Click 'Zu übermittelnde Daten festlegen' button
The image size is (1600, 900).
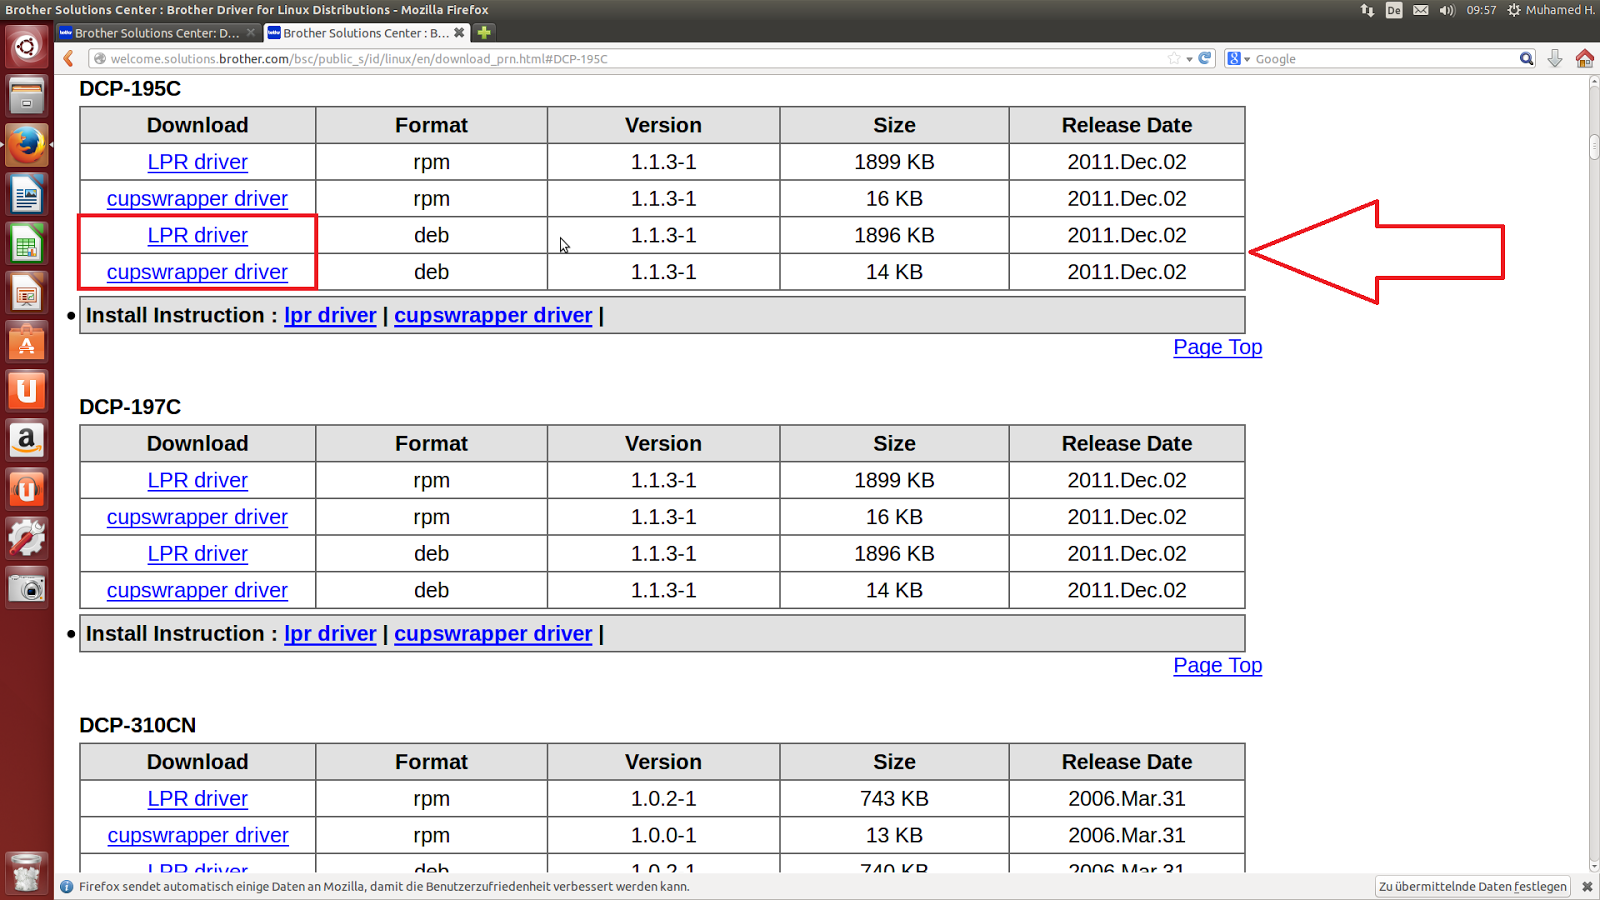(1473, 887)
